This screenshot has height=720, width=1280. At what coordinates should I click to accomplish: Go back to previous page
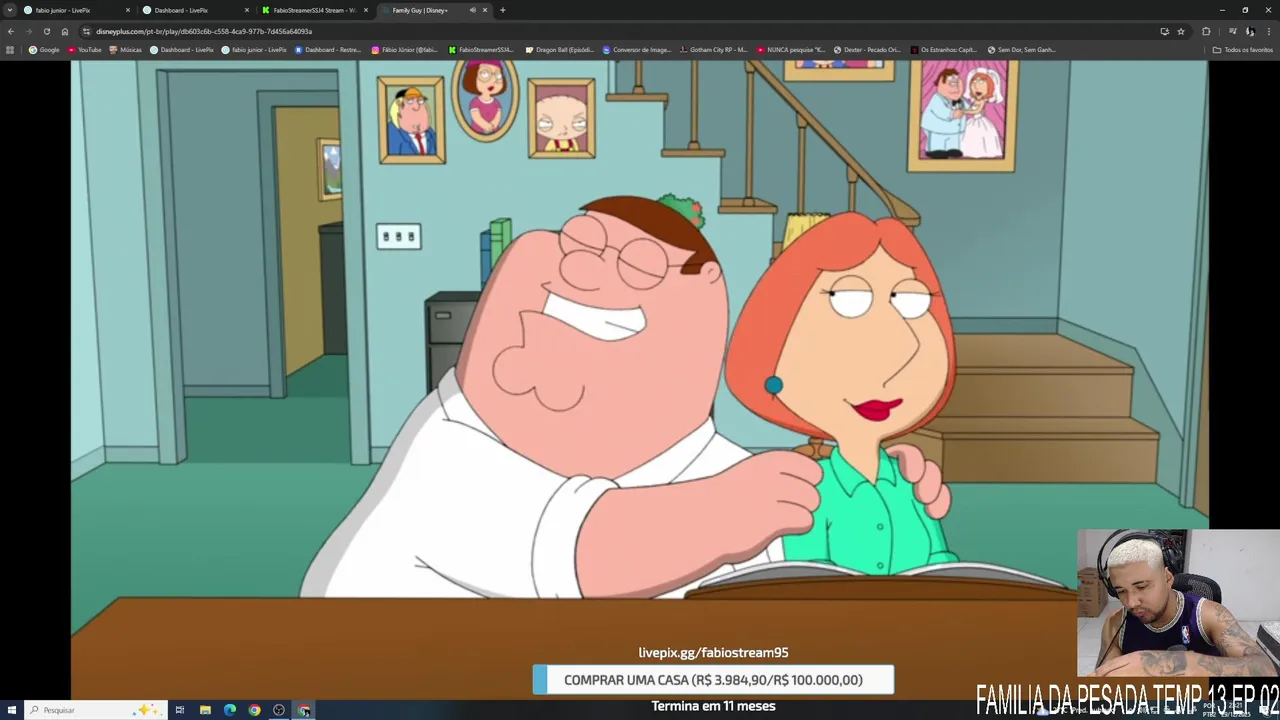[x=11, y=31]
